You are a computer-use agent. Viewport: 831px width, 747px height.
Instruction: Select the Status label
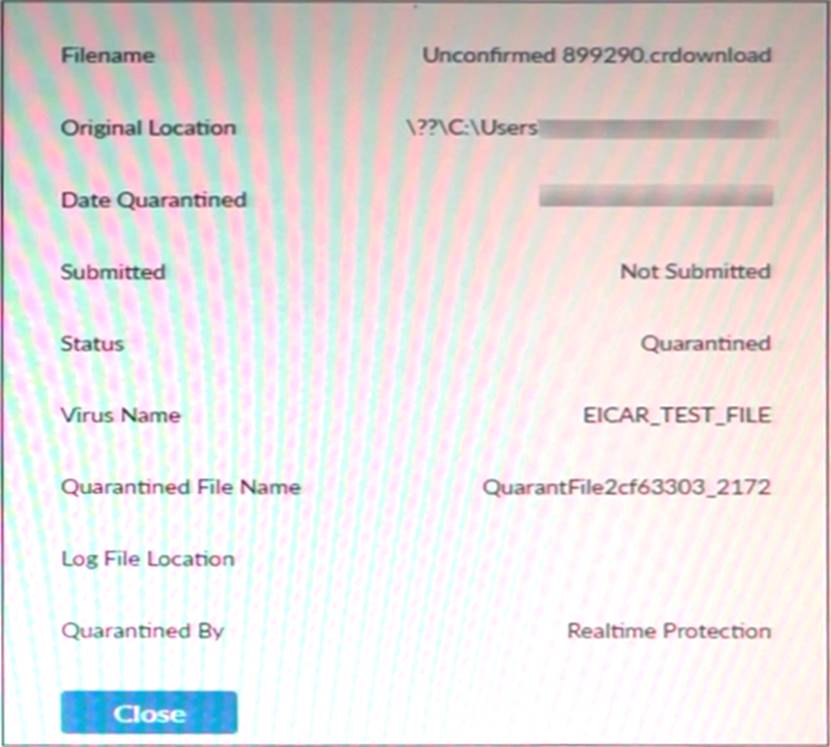pyautogui.click(x=92, y=343)
